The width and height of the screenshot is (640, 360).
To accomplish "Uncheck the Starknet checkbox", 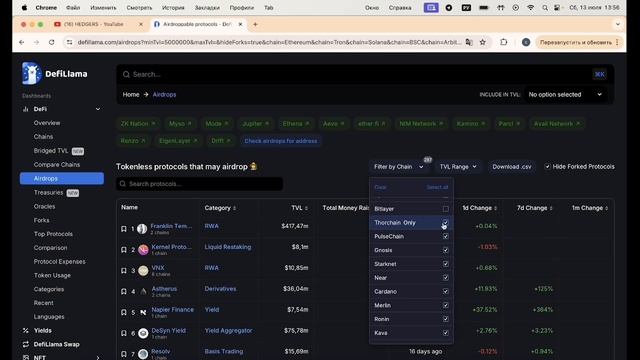I will (446, 264).
